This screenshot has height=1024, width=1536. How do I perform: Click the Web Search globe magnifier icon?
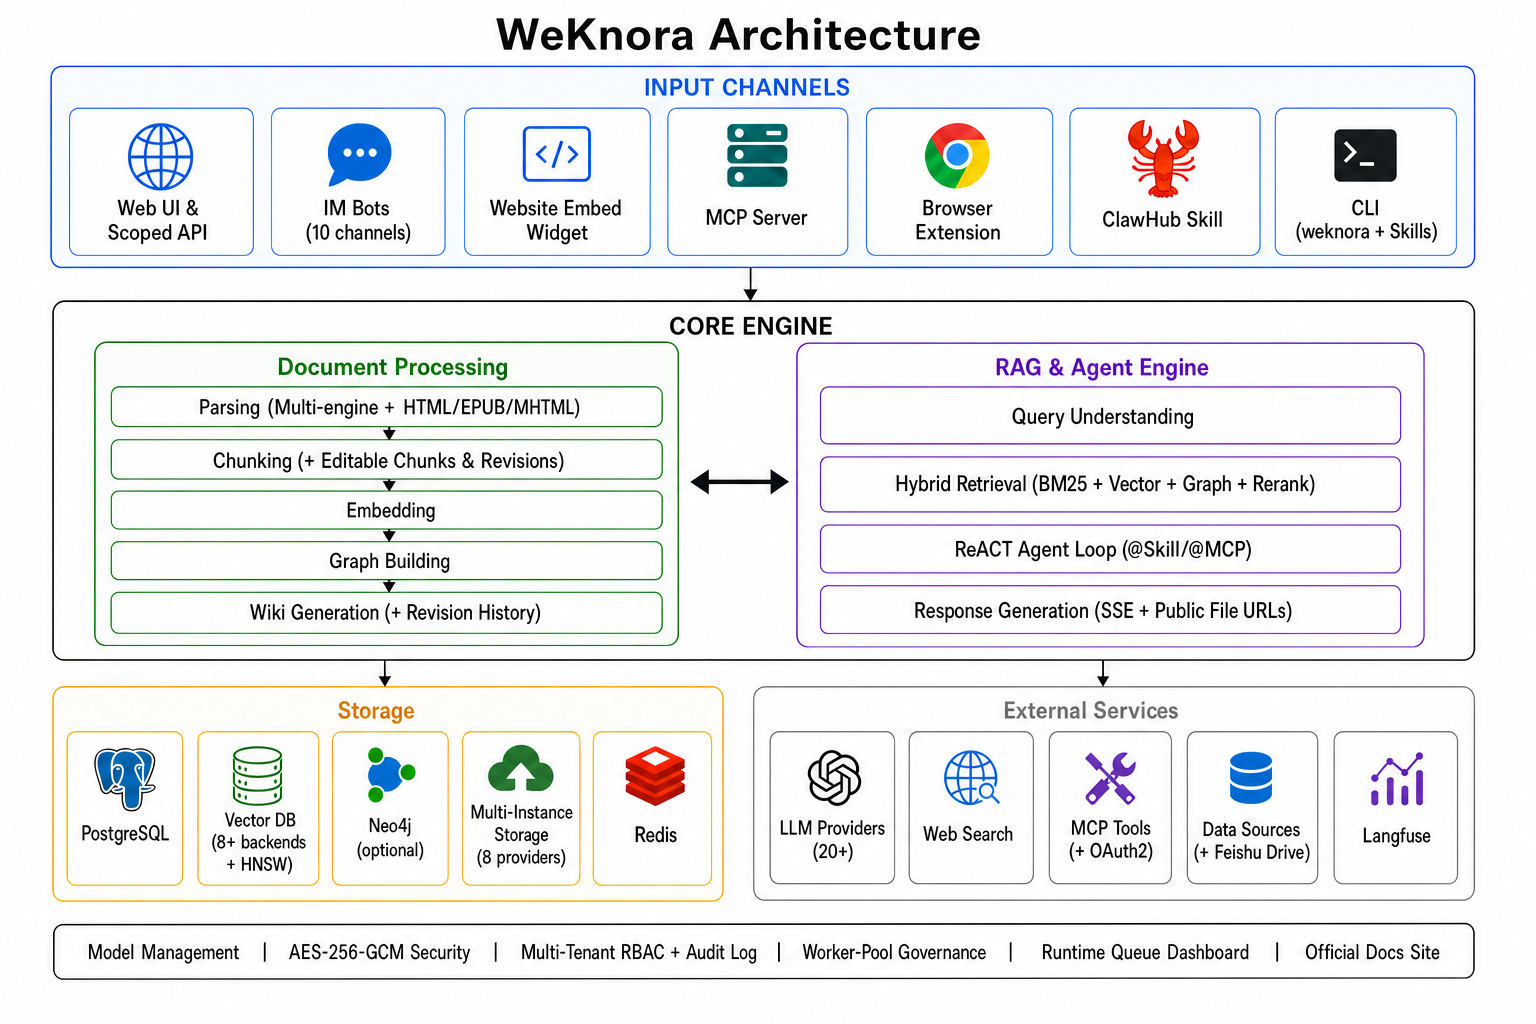[x=971, y=778]
